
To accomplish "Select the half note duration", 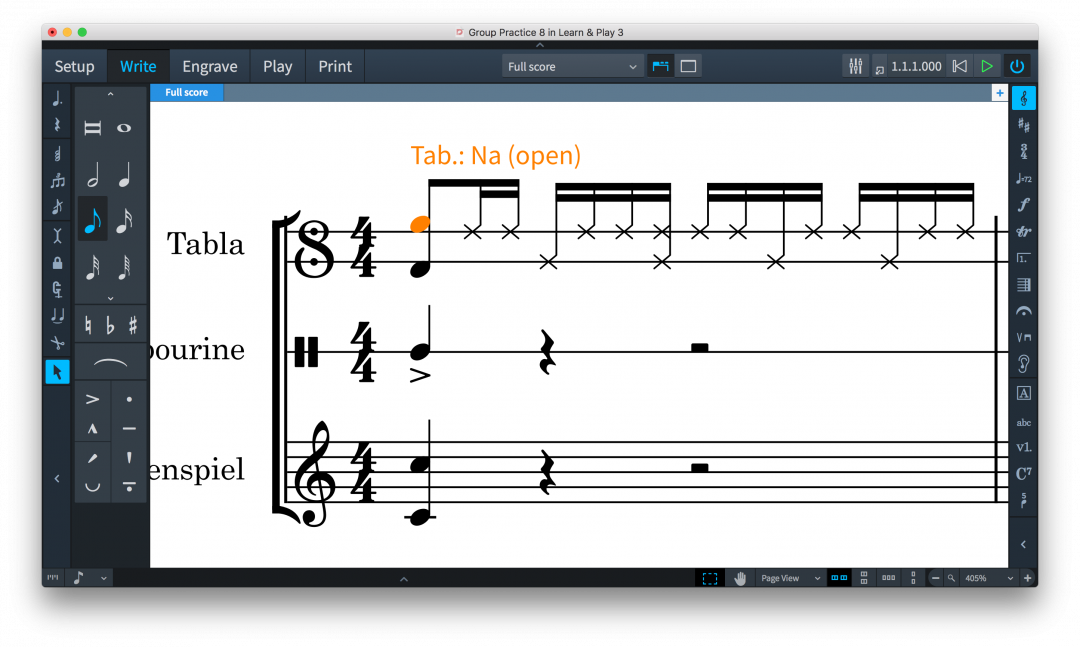I will click(92, 176).
